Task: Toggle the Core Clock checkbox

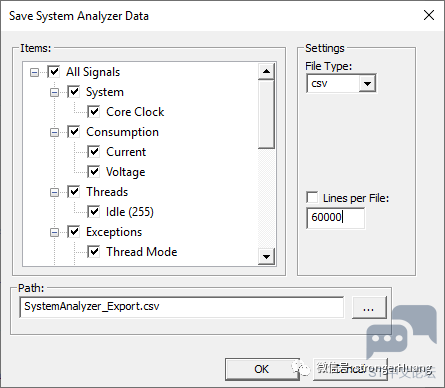Action: pos(94,112)
